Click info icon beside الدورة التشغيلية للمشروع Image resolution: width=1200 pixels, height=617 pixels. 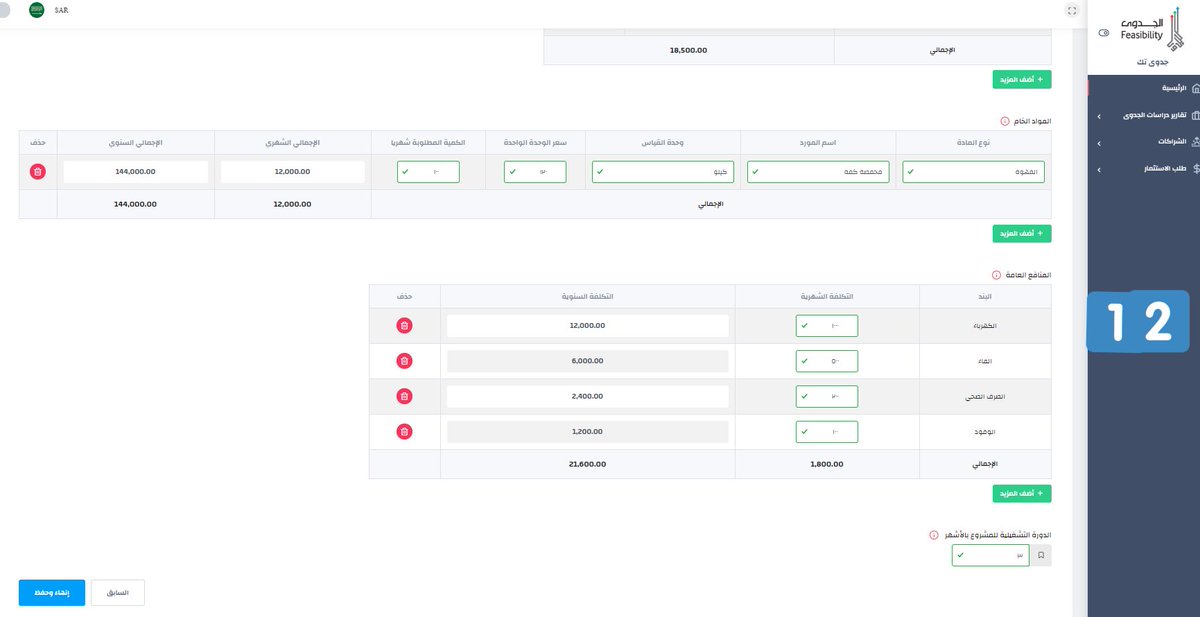[934, 535]
